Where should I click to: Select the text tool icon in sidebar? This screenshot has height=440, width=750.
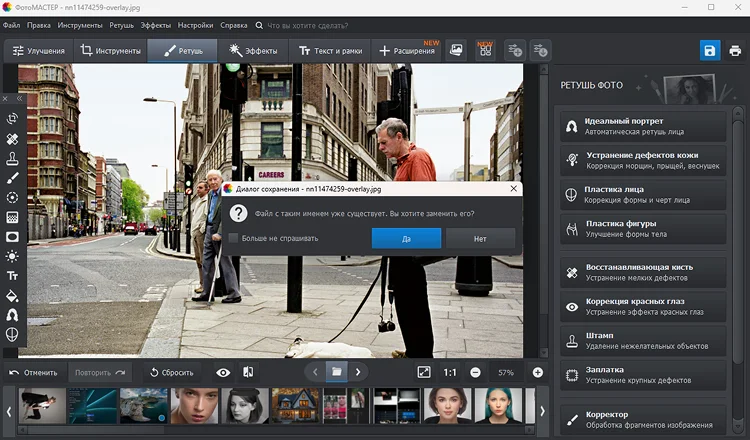12,276
